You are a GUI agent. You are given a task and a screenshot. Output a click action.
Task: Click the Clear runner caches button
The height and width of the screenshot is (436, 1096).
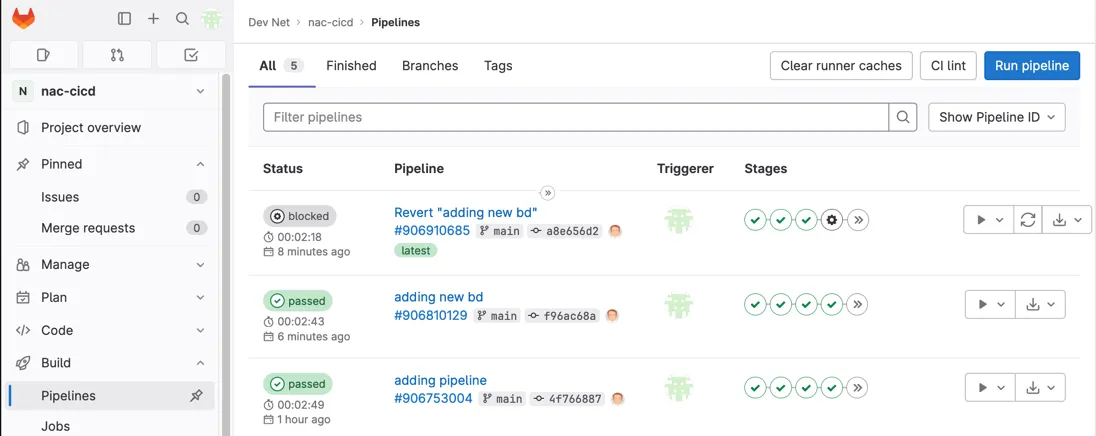841,66
